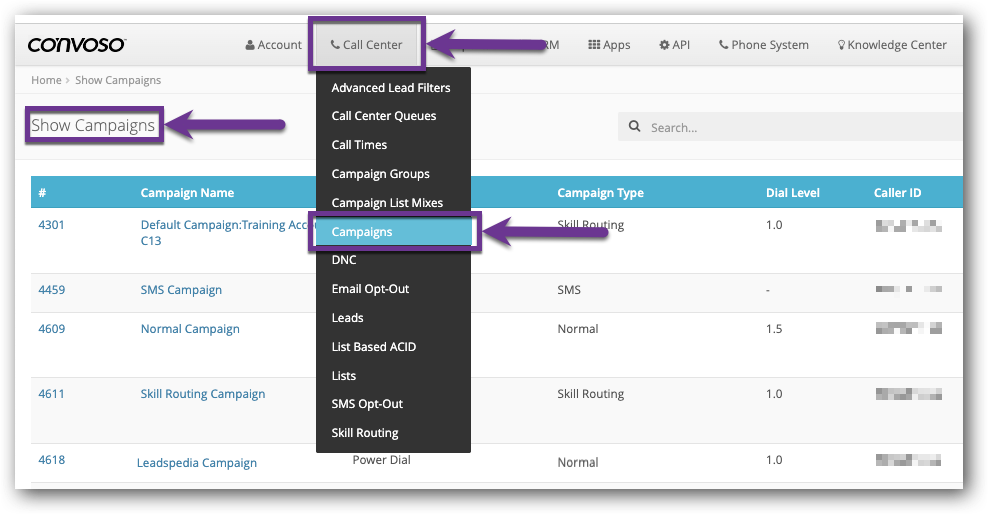Expand the Call Center dropdown
988x514 pixels.
click(366, 45)
